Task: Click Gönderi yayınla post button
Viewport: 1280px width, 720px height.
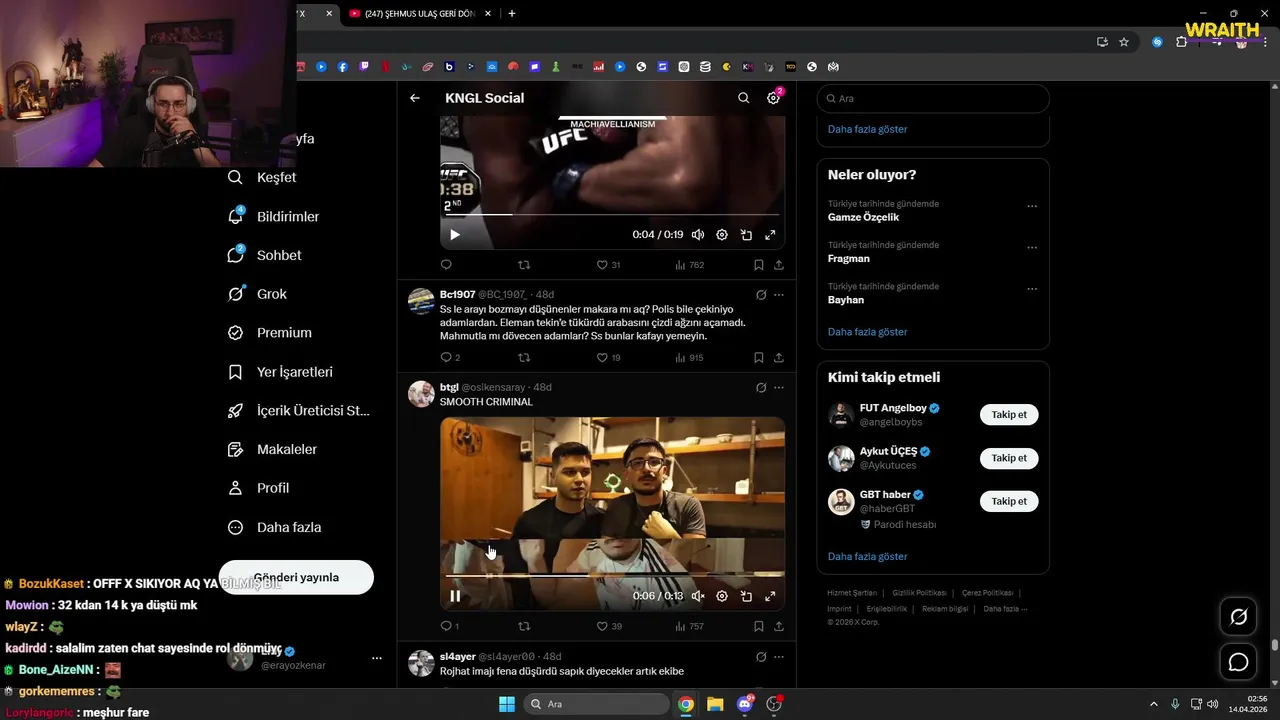Action: click(x=296, y=577)
